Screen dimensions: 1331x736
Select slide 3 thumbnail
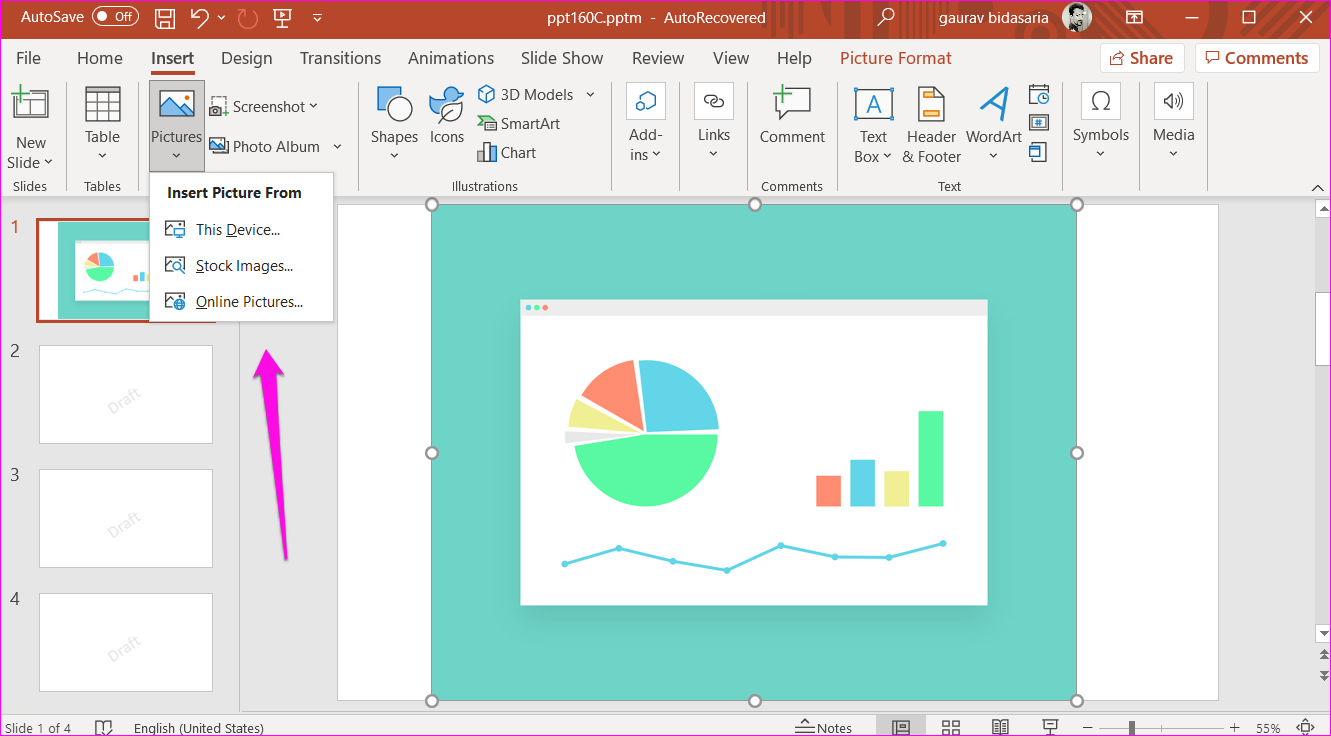pos(126,518)
